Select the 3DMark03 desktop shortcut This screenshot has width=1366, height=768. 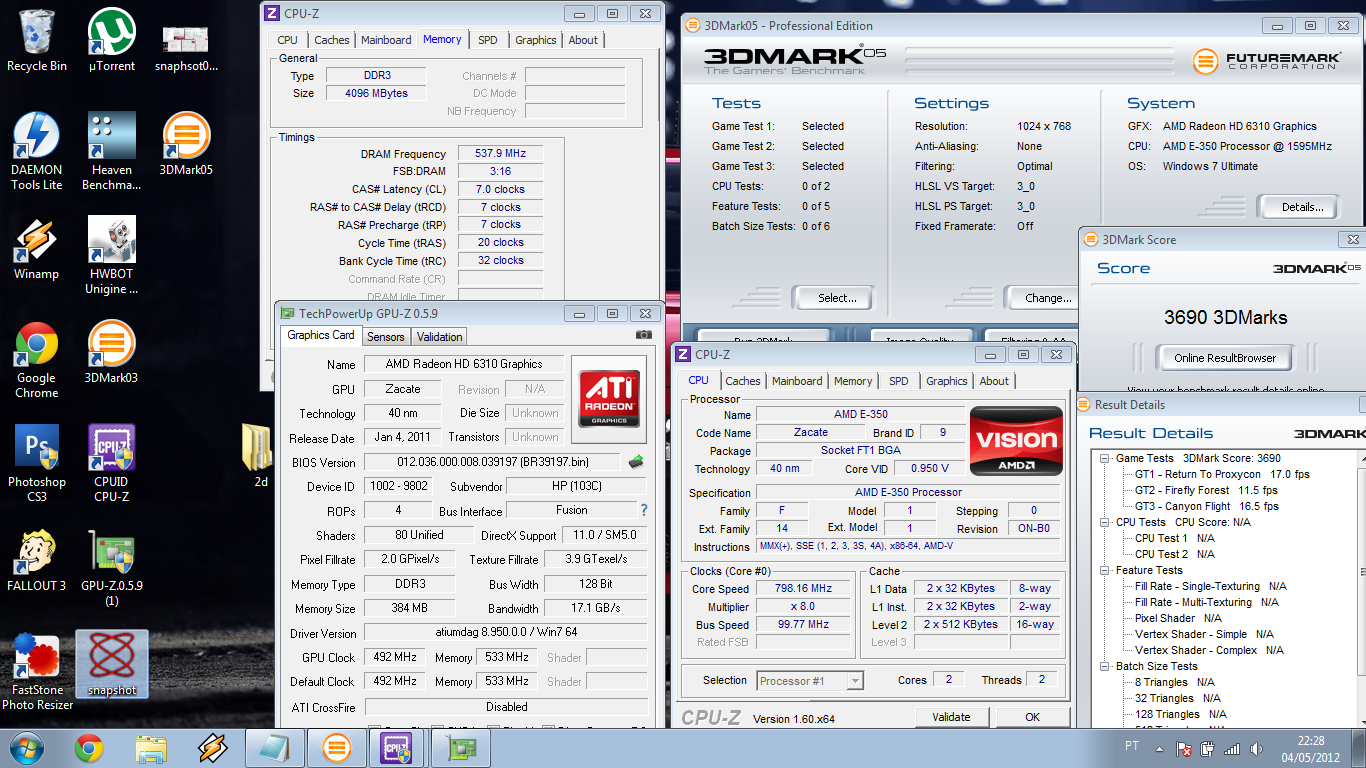pyautogui.click(x=112, y=352)
